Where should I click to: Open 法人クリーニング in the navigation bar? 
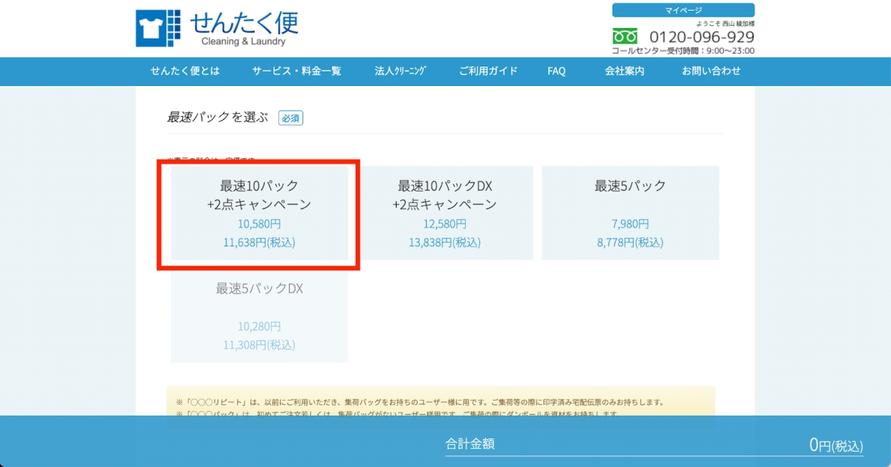(400, 71)
